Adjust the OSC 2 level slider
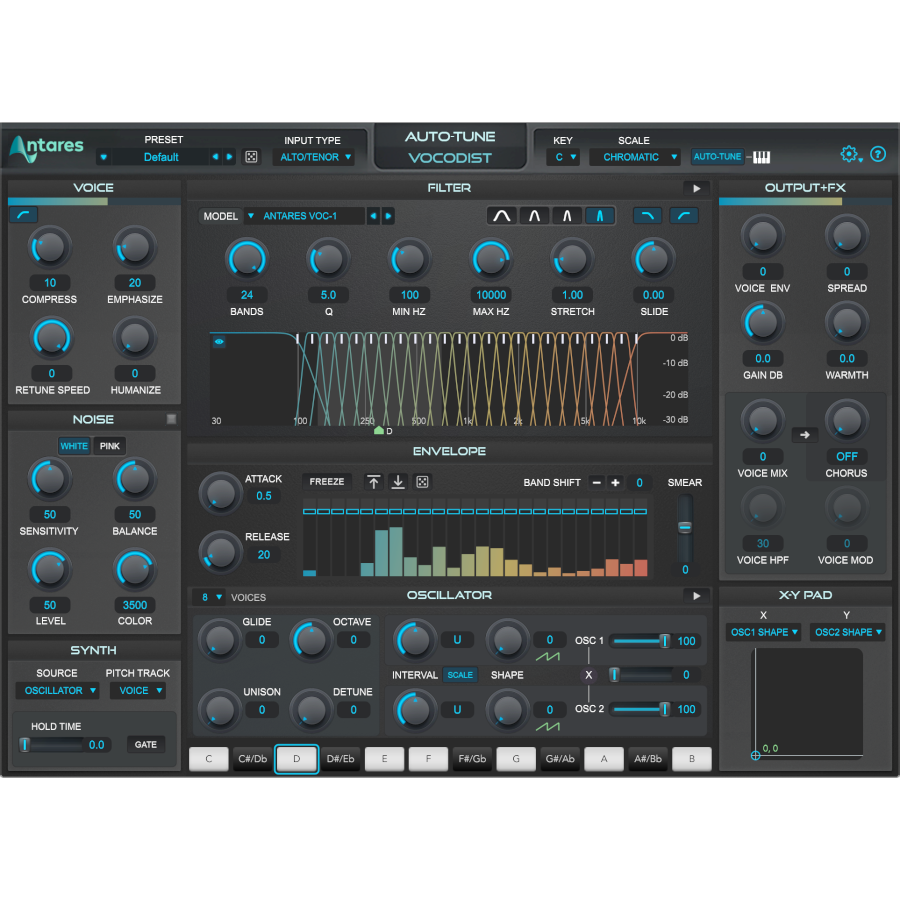Screen dimensions: 900x900 pyautogui.click(x=641, y=709)
